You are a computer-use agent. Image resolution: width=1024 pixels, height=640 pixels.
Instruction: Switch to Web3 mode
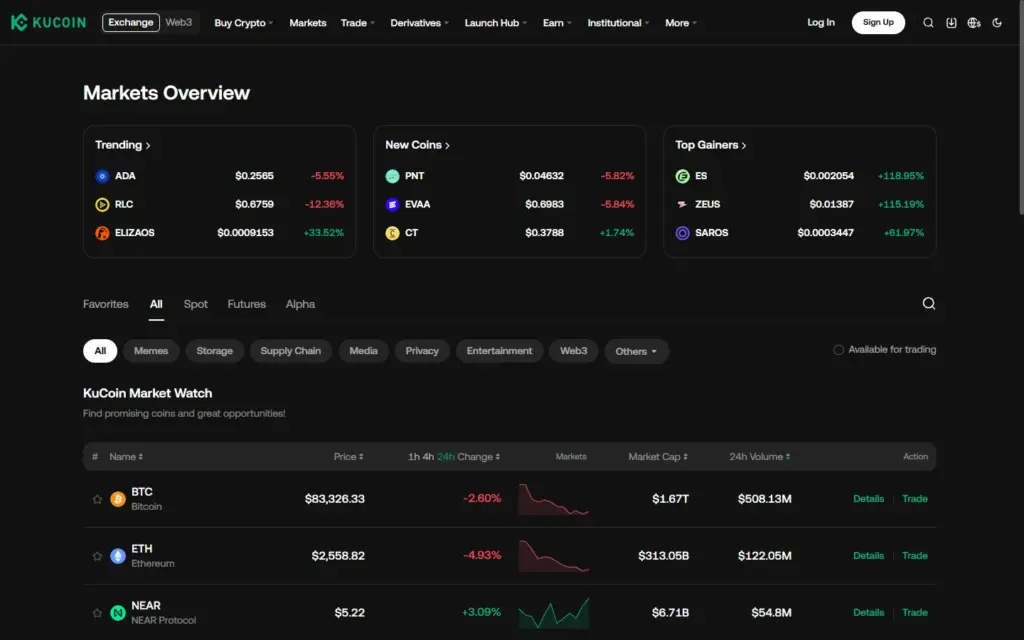pos(178,22)
